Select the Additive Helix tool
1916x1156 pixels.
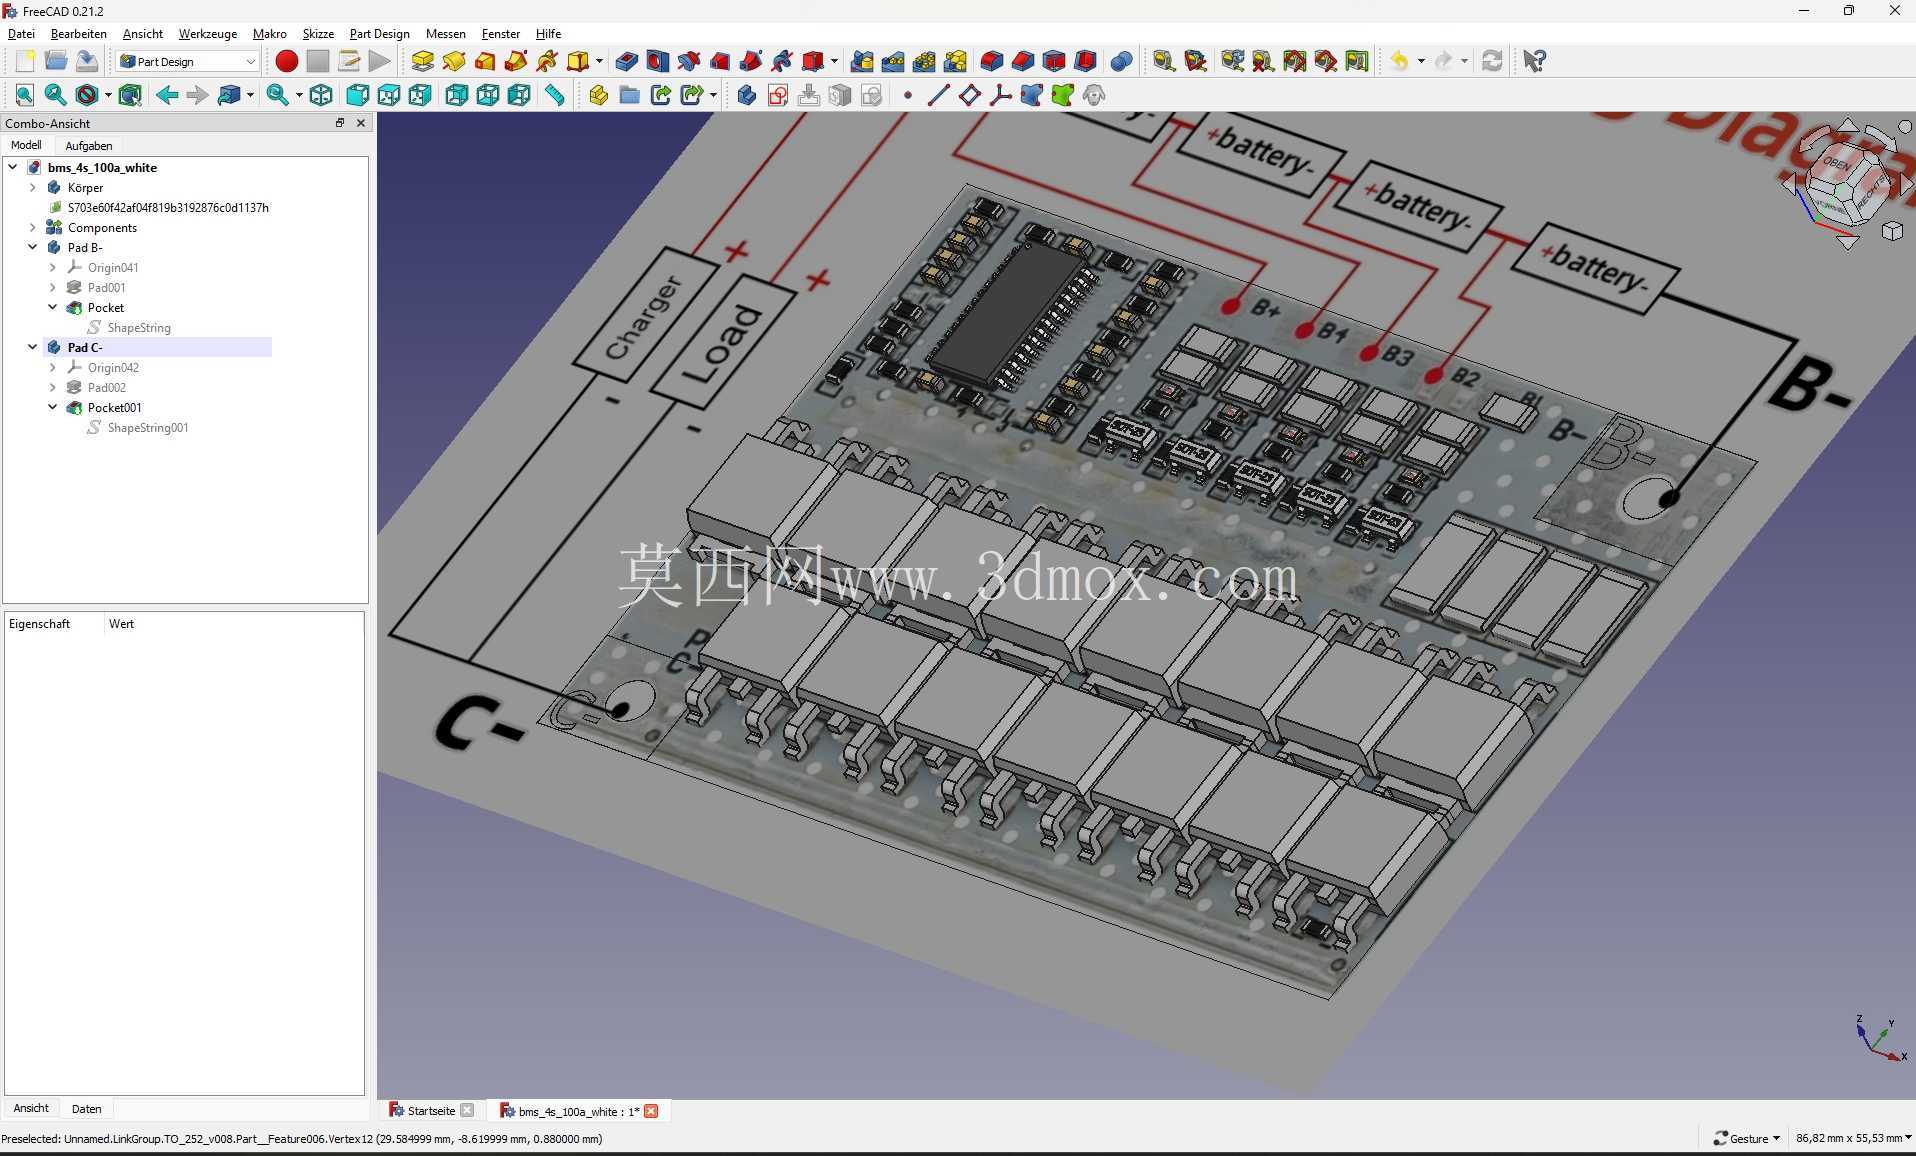coord(547,61)
